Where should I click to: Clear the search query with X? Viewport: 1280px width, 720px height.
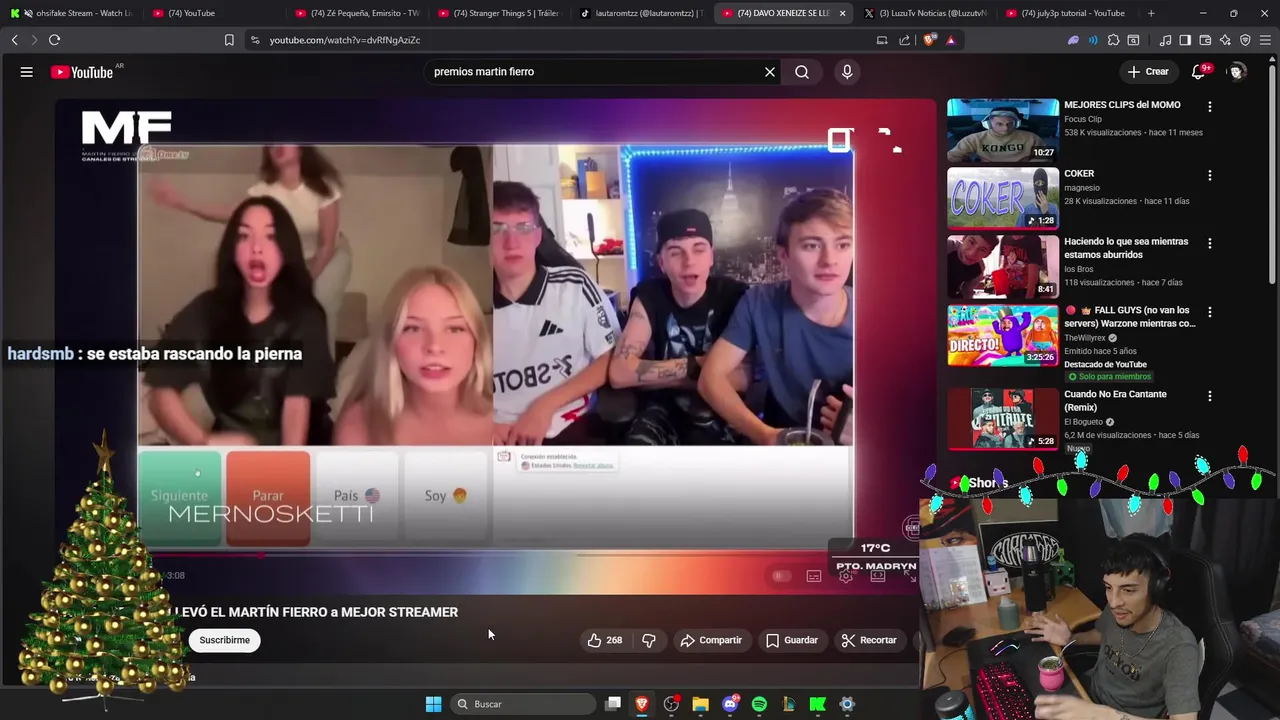(x=770, y=72)
